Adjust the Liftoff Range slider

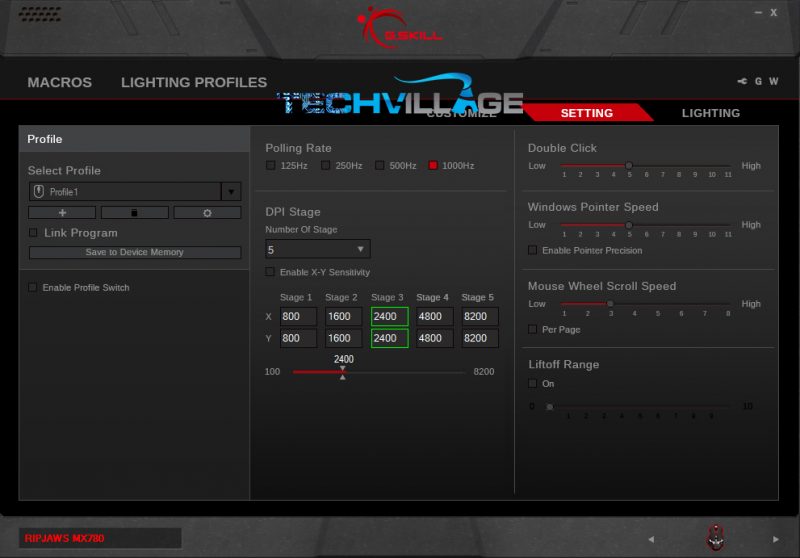(549, 407)
